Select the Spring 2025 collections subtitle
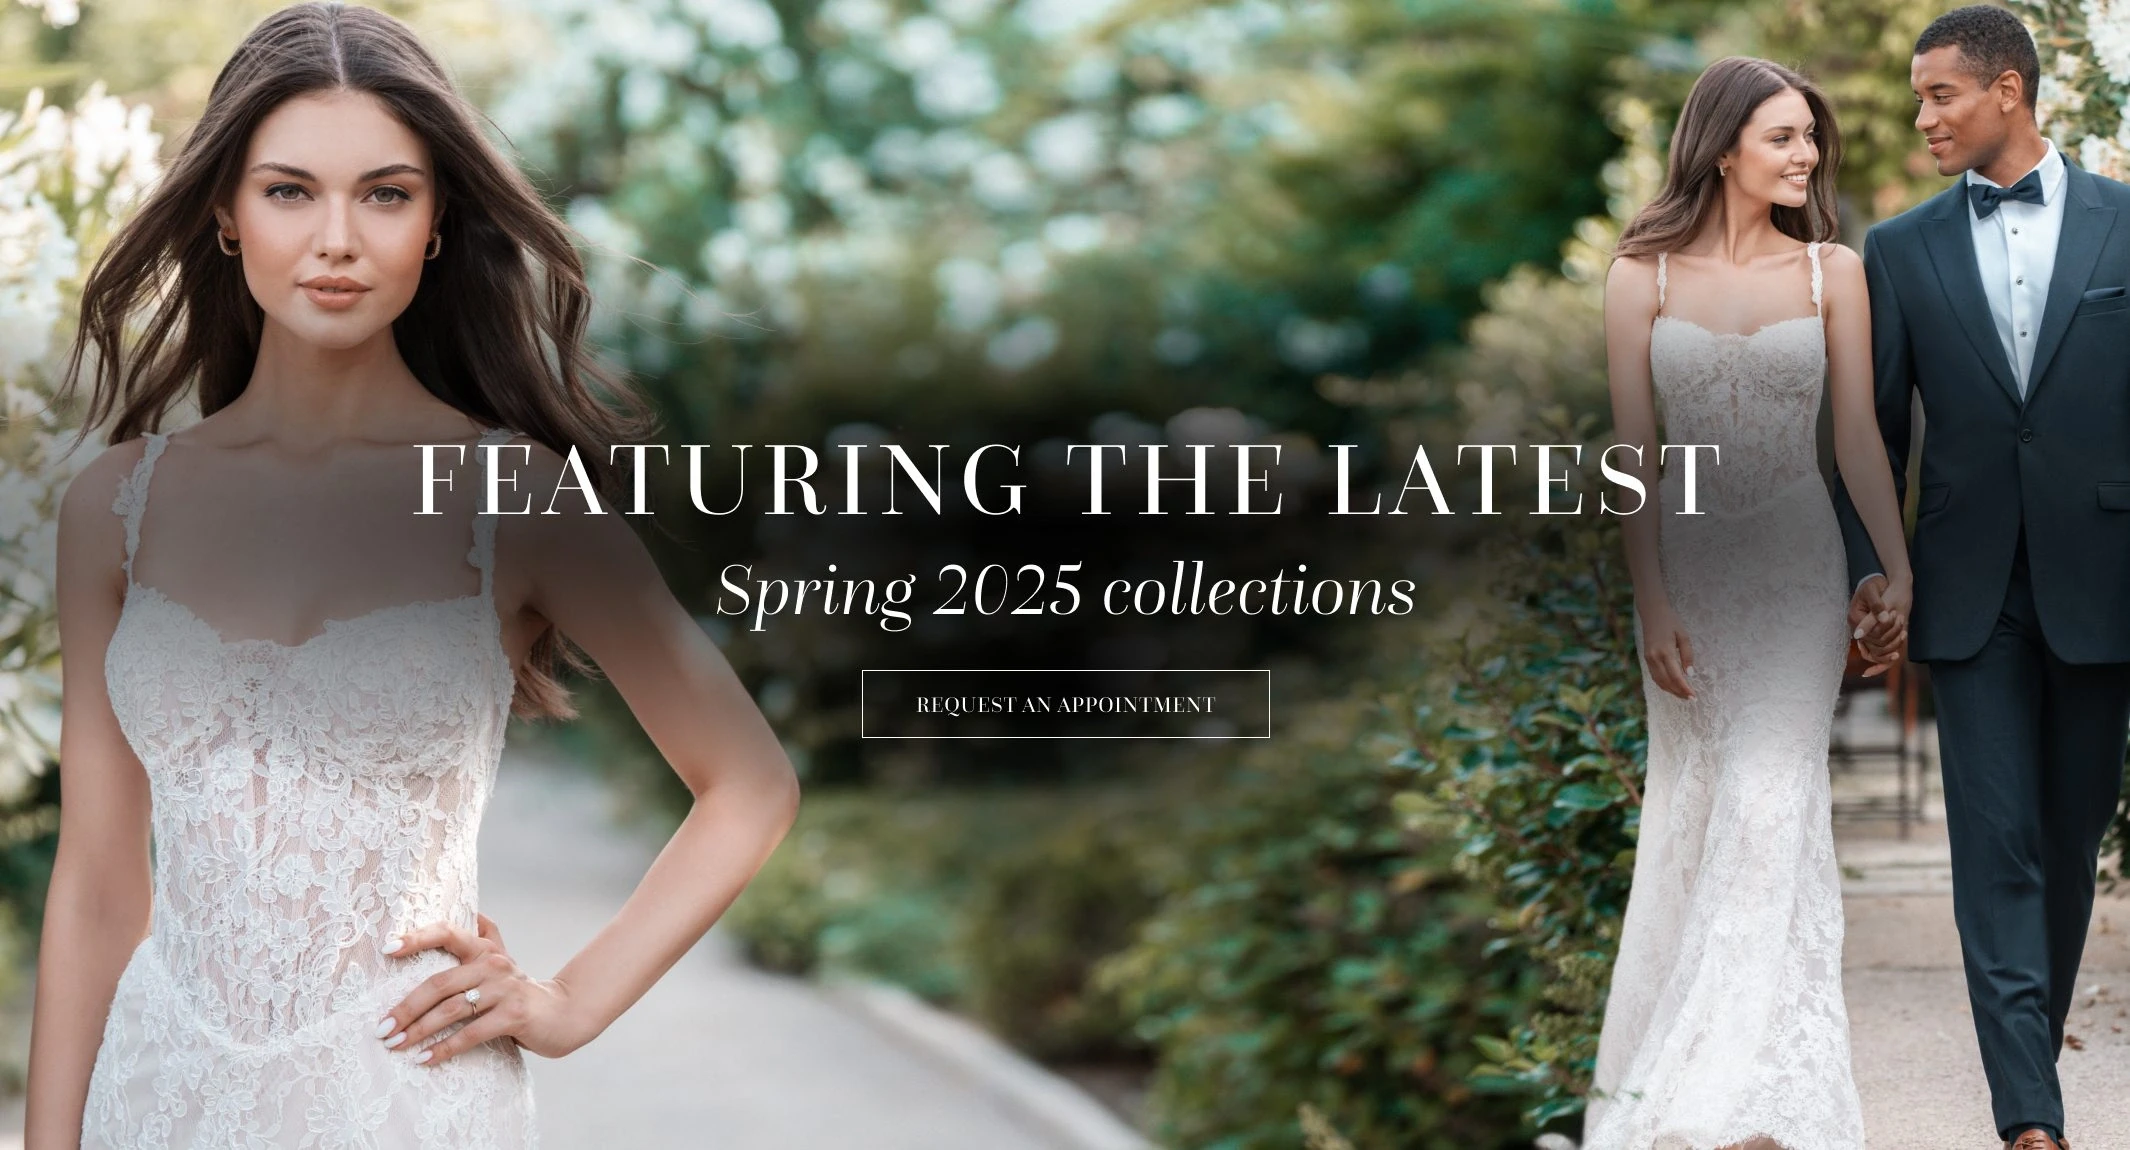2130x1150 pixels. point(1065,591)
